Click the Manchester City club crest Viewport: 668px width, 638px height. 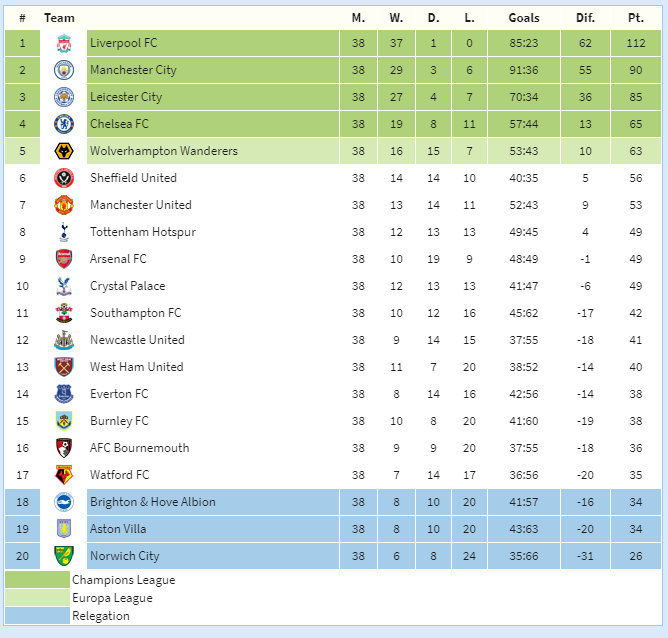tap(64, 70)
